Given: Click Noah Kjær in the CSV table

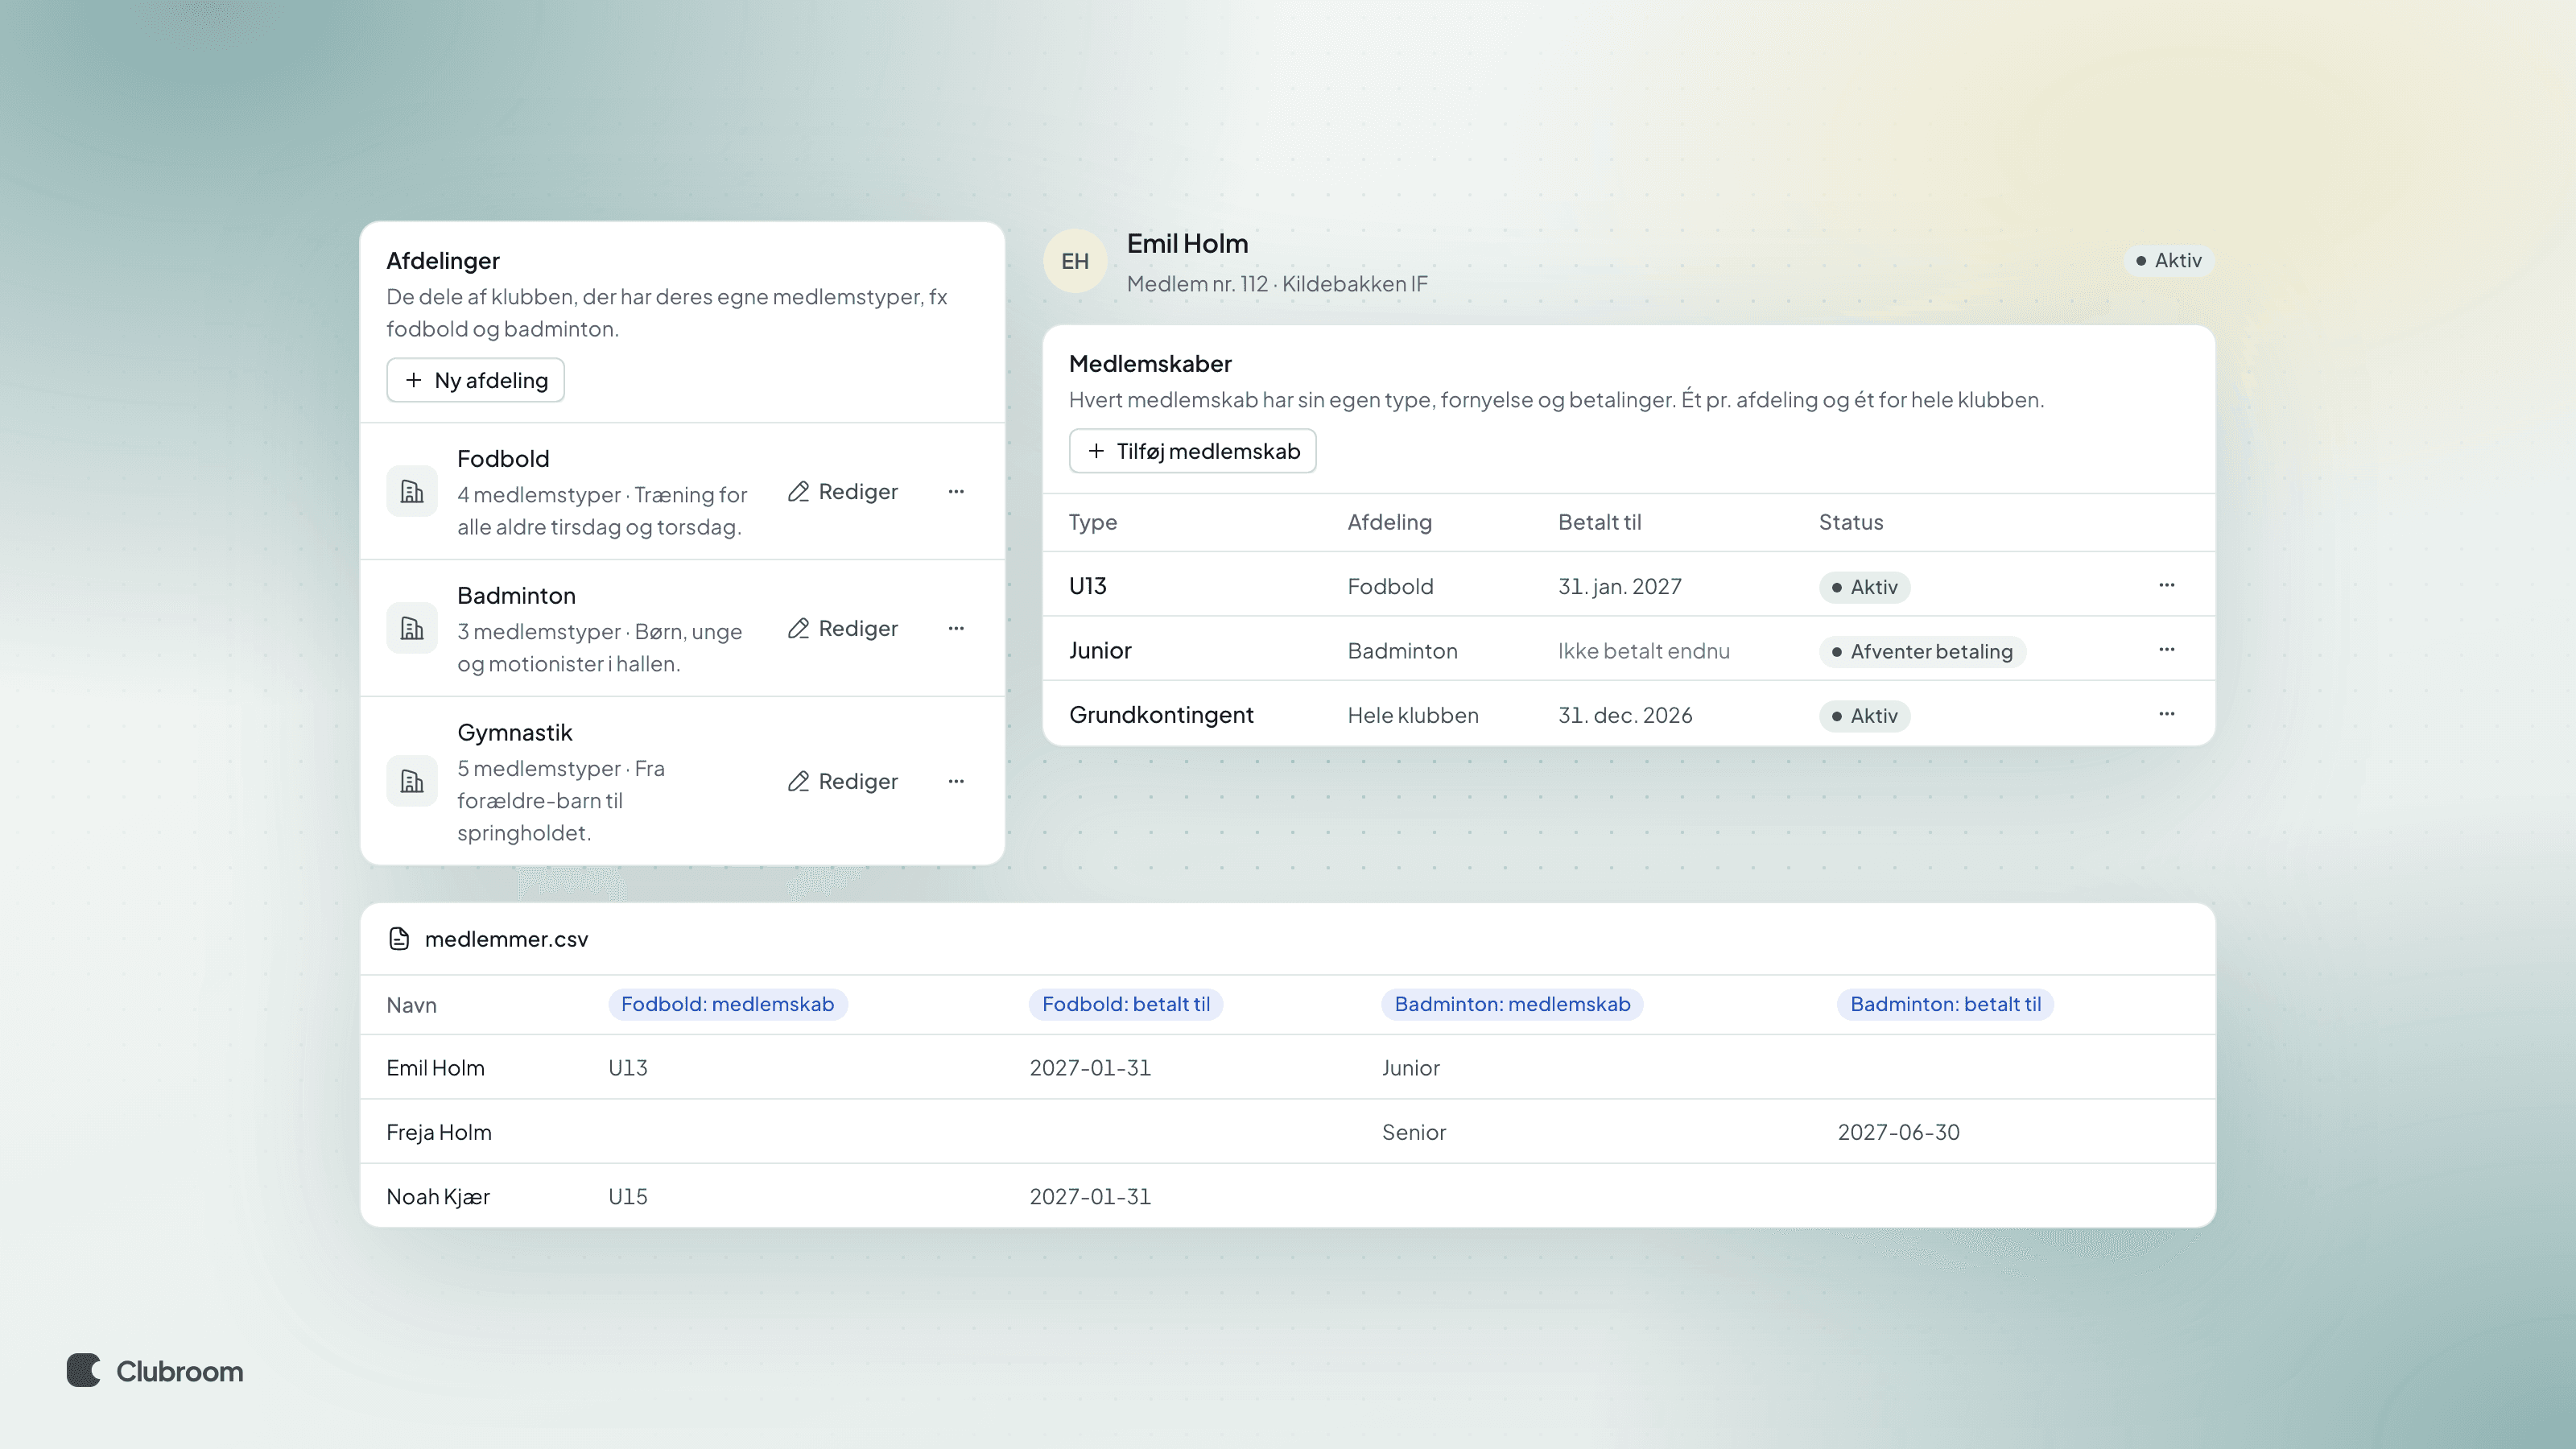Looking at the screenshot, I should tap(438, 1196).
